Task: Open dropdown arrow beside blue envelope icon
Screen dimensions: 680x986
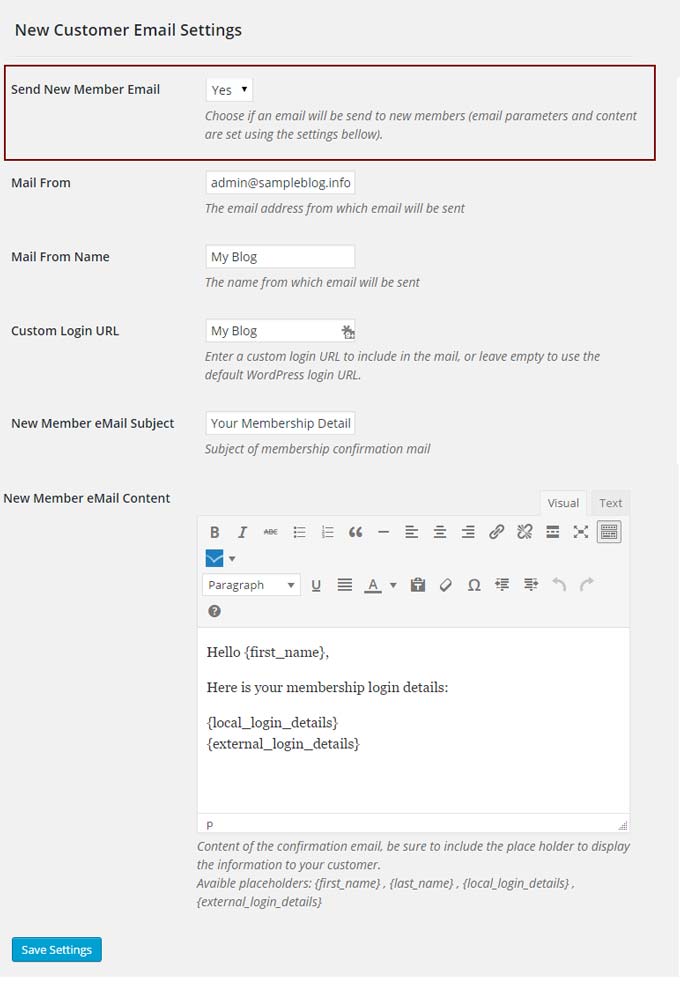Action: pyautogui.click(x=232, y=558)
